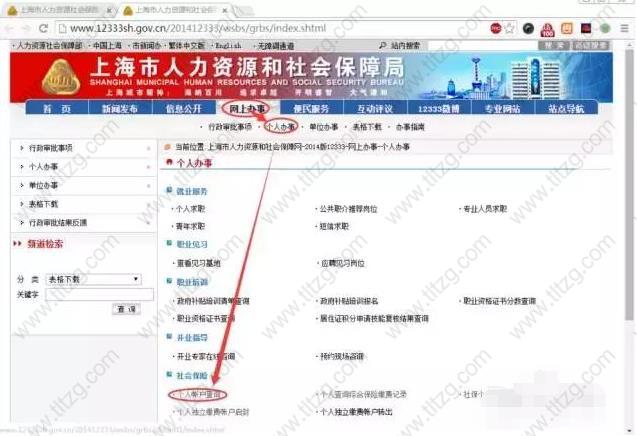This screenshot has width=637, height=436.
Task: Open the 预约现场咨询 link
Action: pyautogui.click(x=342, y=356)
